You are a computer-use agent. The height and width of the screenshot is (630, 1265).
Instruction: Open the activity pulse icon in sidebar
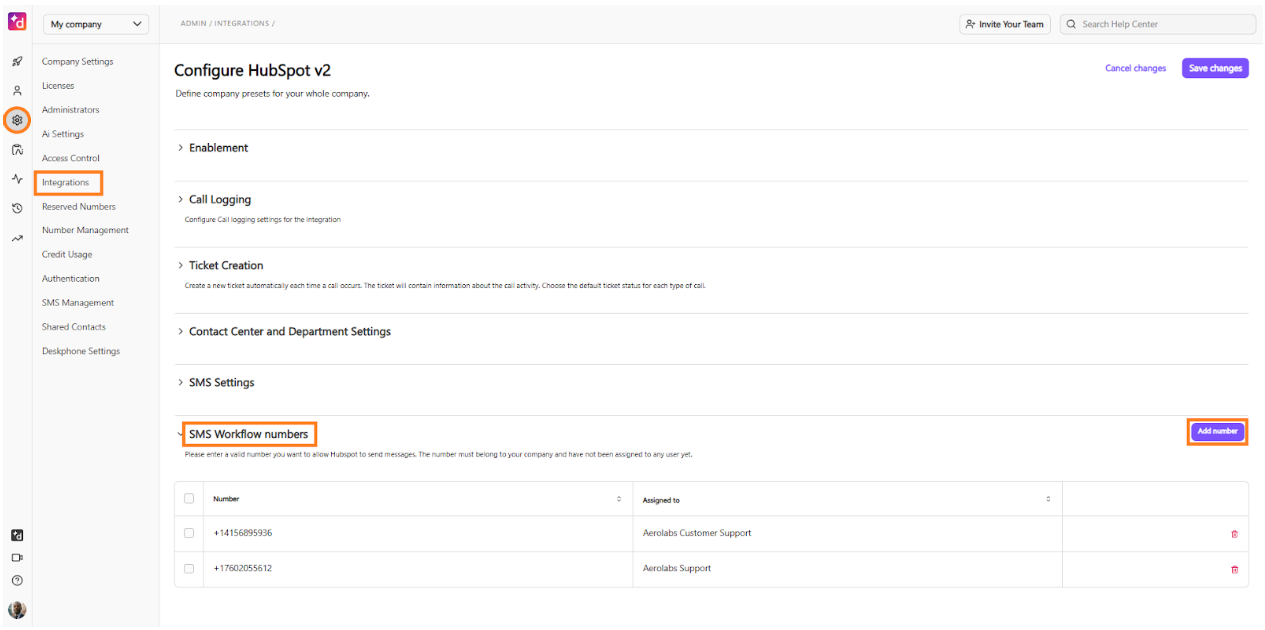[17, 179]
